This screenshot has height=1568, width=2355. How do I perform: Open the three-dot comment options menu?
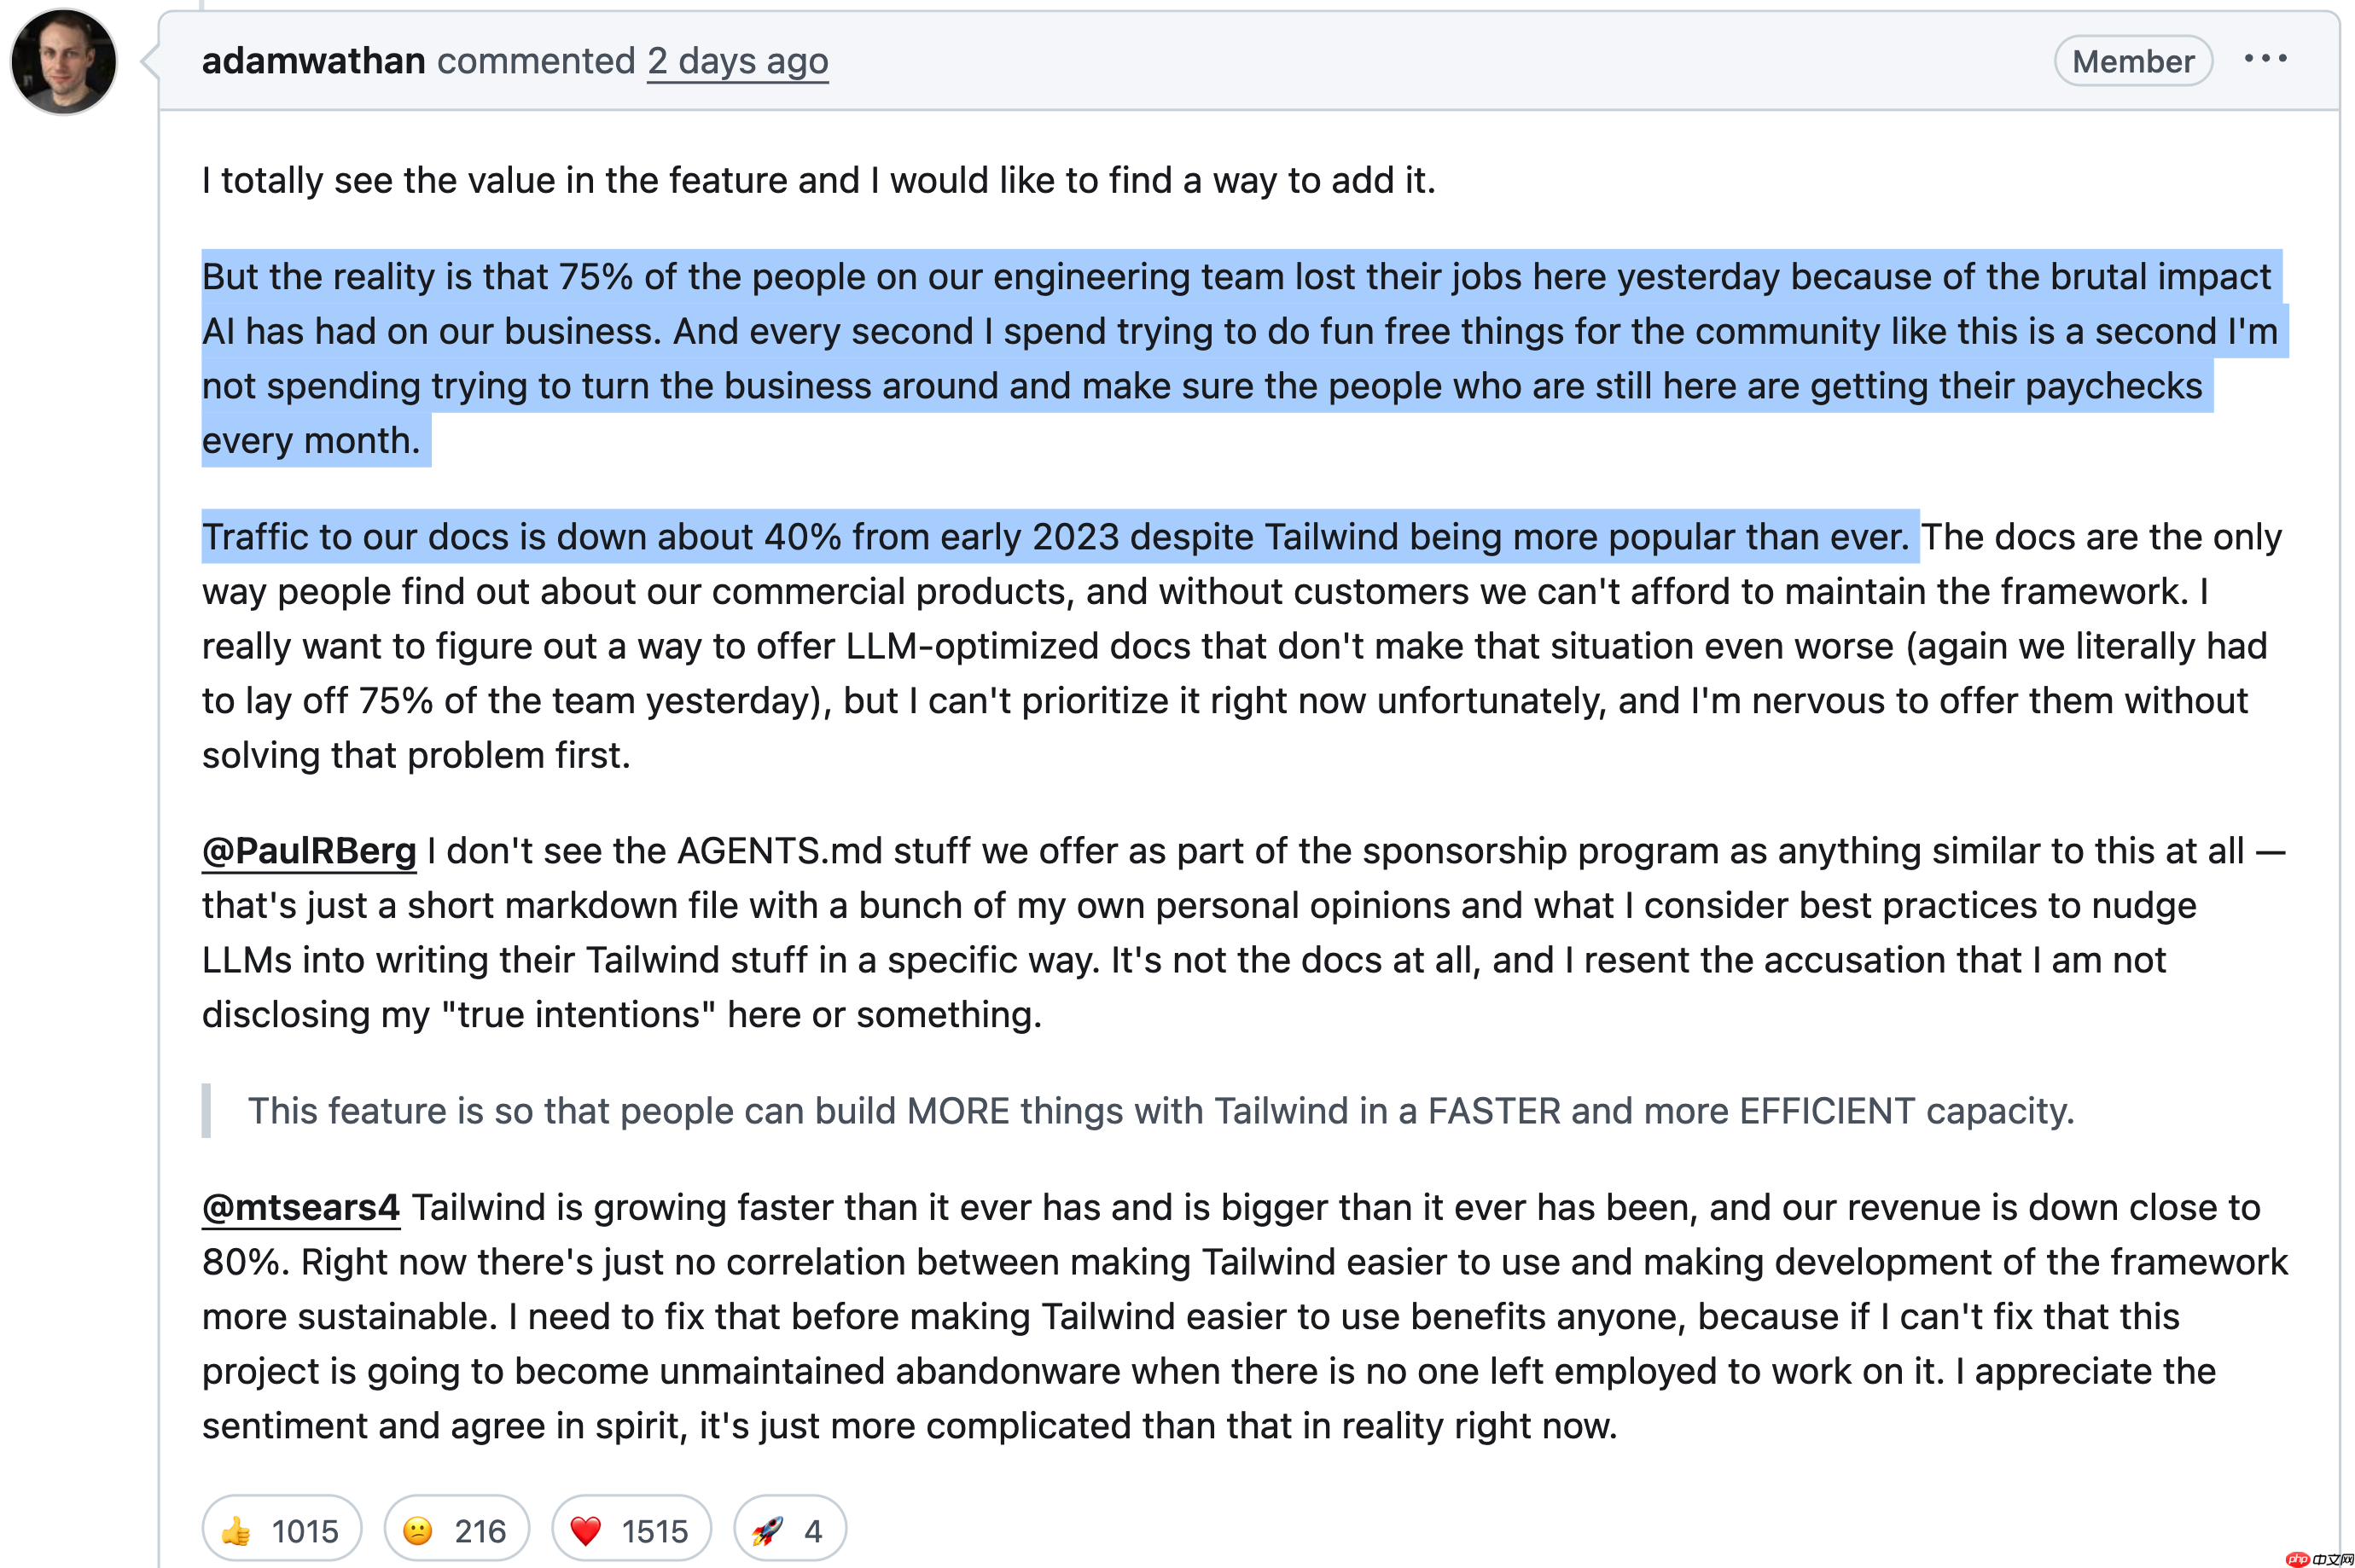[x=2264, y=59]
